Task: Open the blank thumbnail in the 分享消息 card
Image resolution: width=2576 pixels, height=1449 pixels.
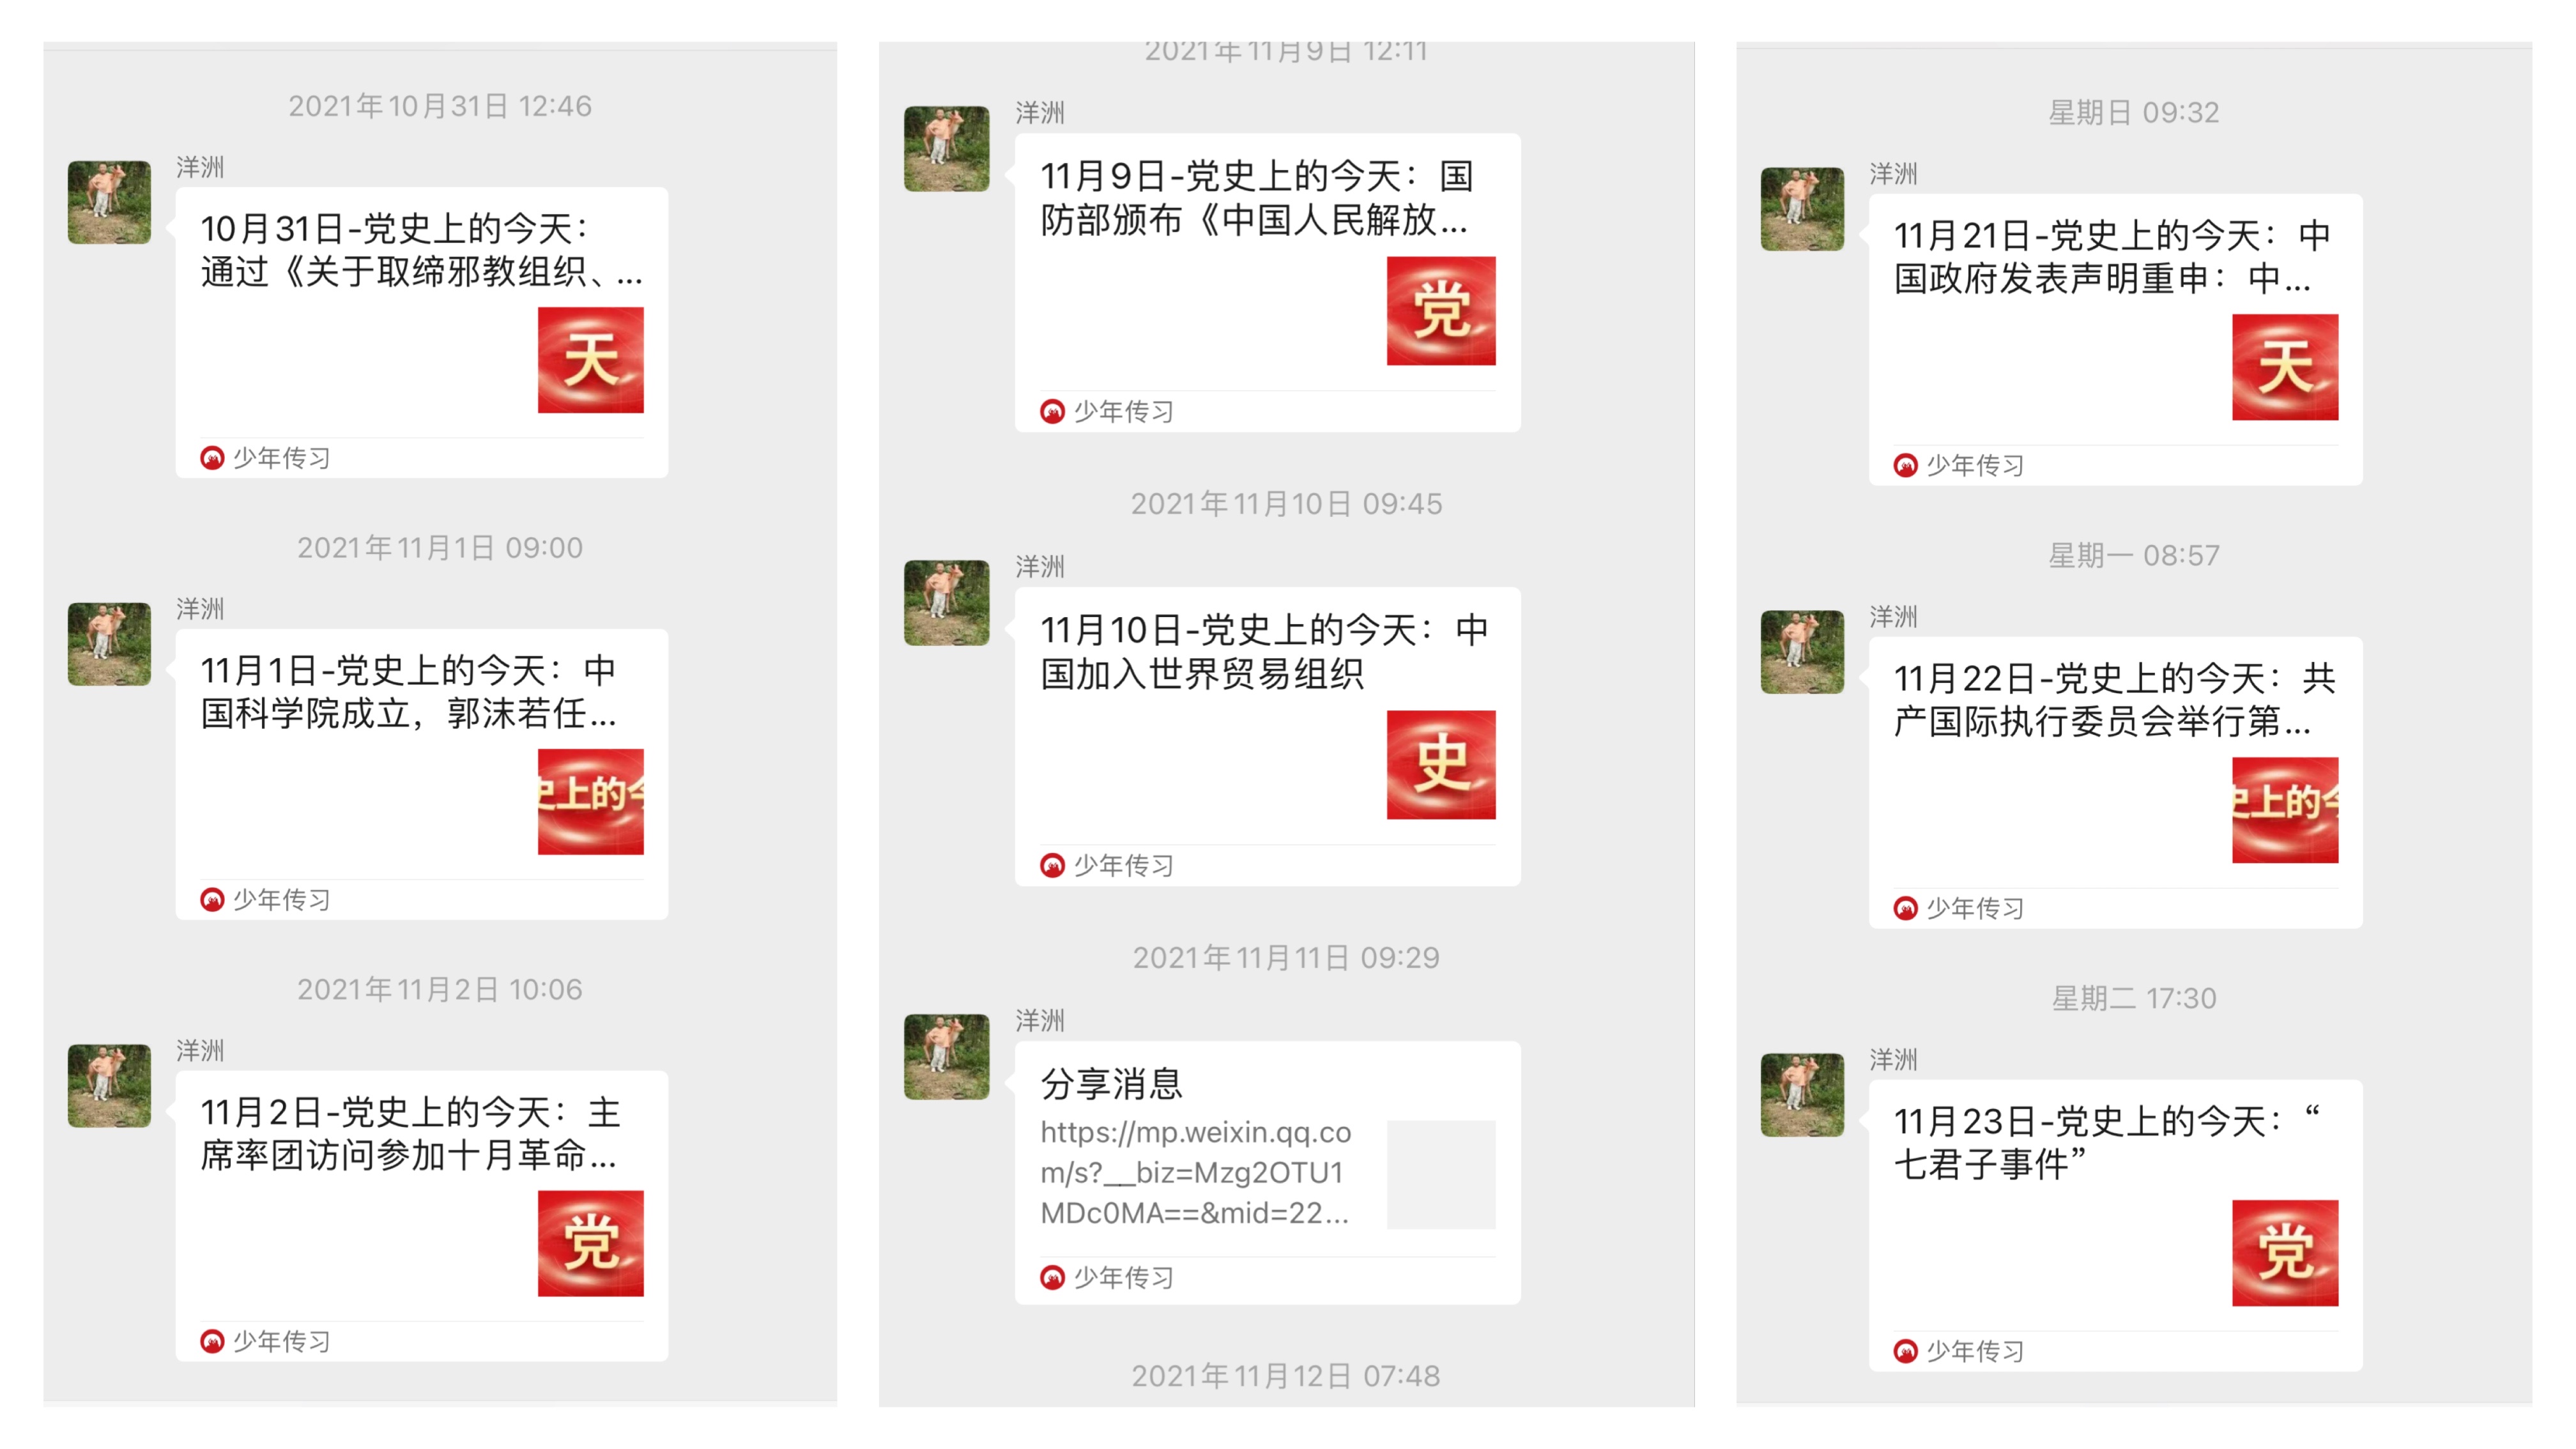Action: pyautogui.click(x=1441, y=1174)
